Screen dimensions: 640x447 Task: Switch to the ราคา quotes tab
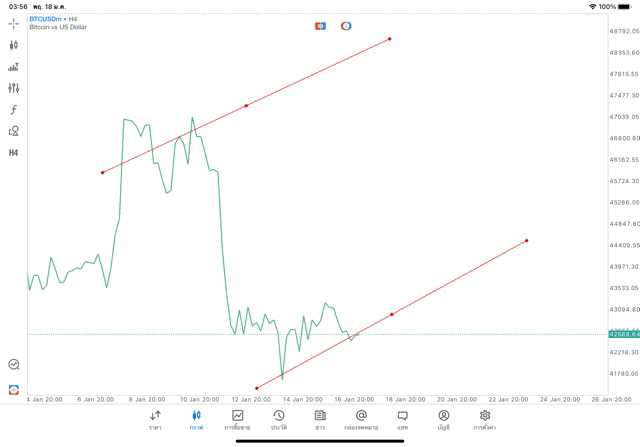pos(155,420)
